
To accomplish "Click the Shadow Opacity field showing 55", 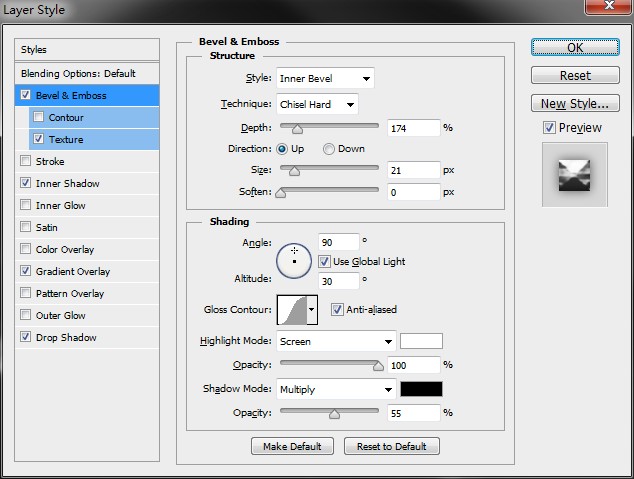I will click(x=413, y=413).
